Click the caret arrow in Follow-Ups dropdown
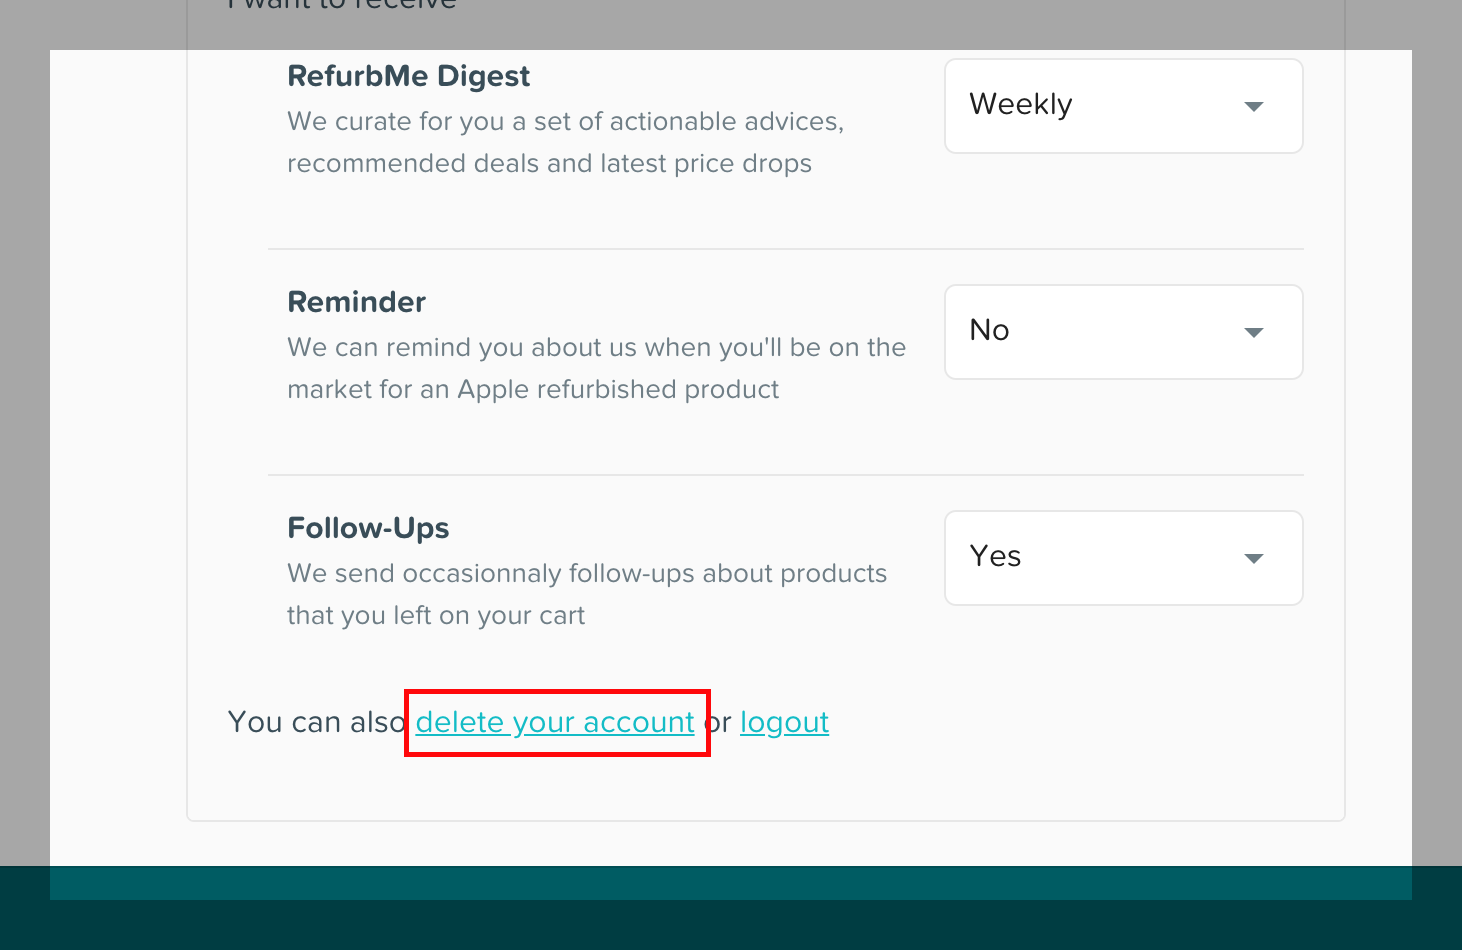1462x950 pixels. 1253,559
